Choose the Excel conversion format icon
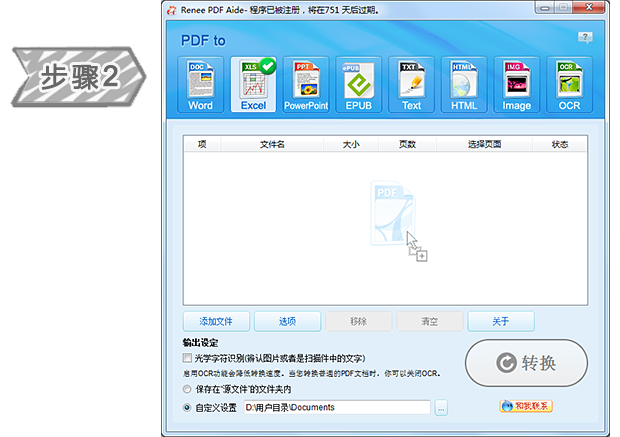 coord(253,85)
